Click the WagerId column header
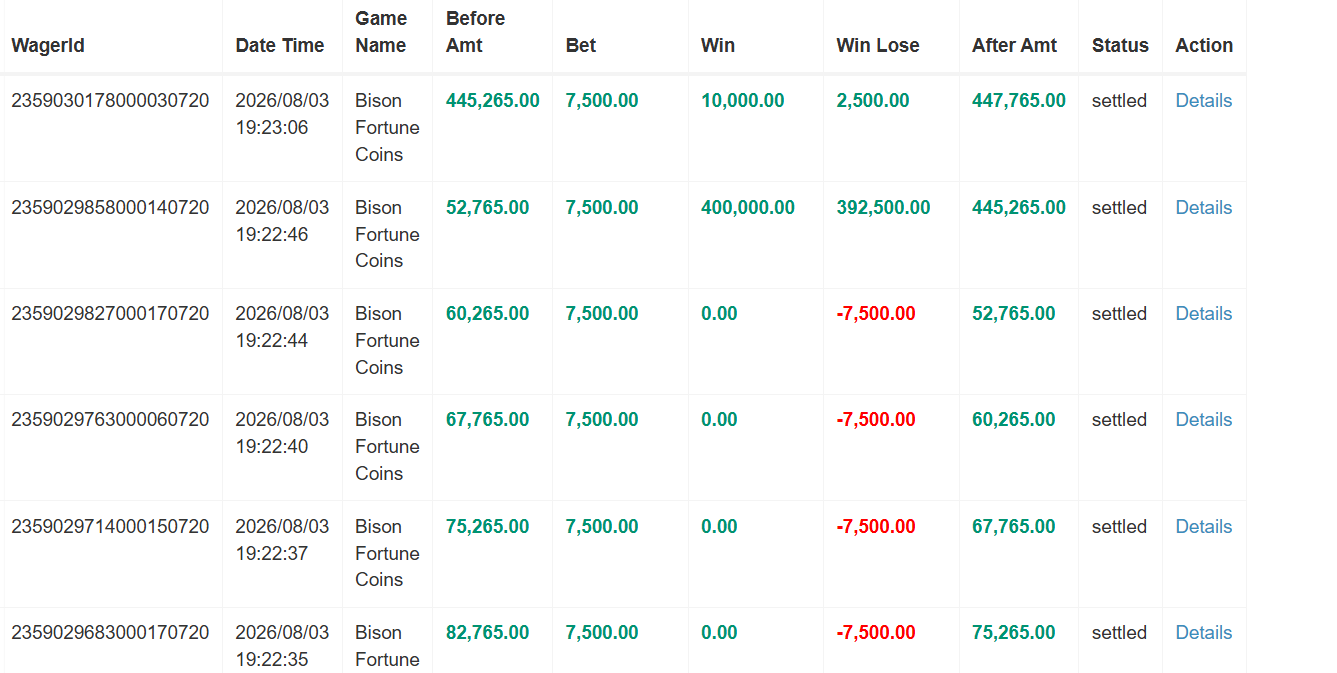The width and height of the screenshot is (1337, 673). tap(48, 46)
